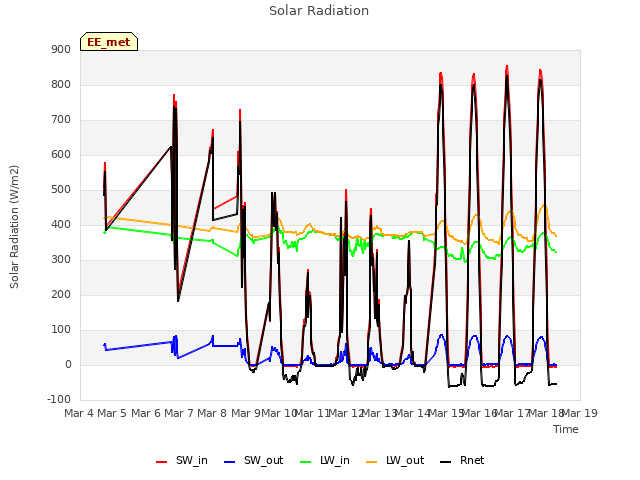640x480 pixels.
Task: Click the Mar 5 x-axis tick label
Action: (x=113, y=413)
